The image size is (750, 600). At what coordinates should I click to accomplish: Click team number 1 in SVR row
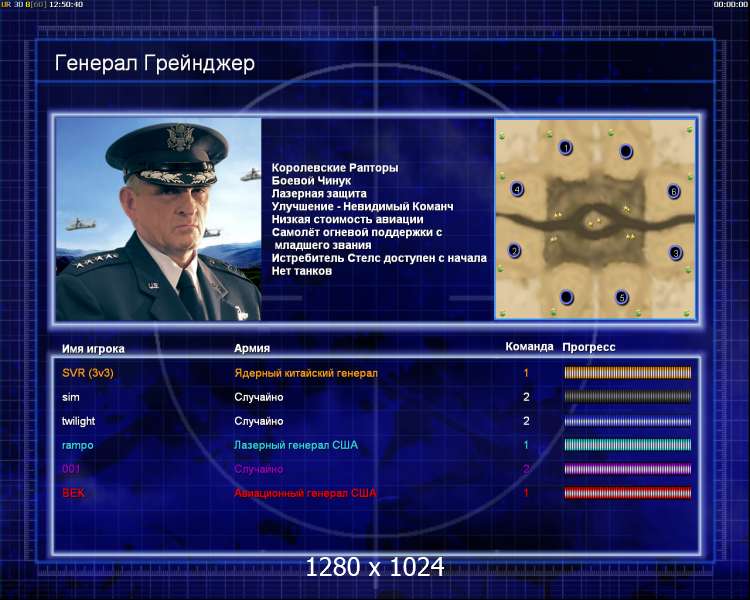[x=526, y=373]
